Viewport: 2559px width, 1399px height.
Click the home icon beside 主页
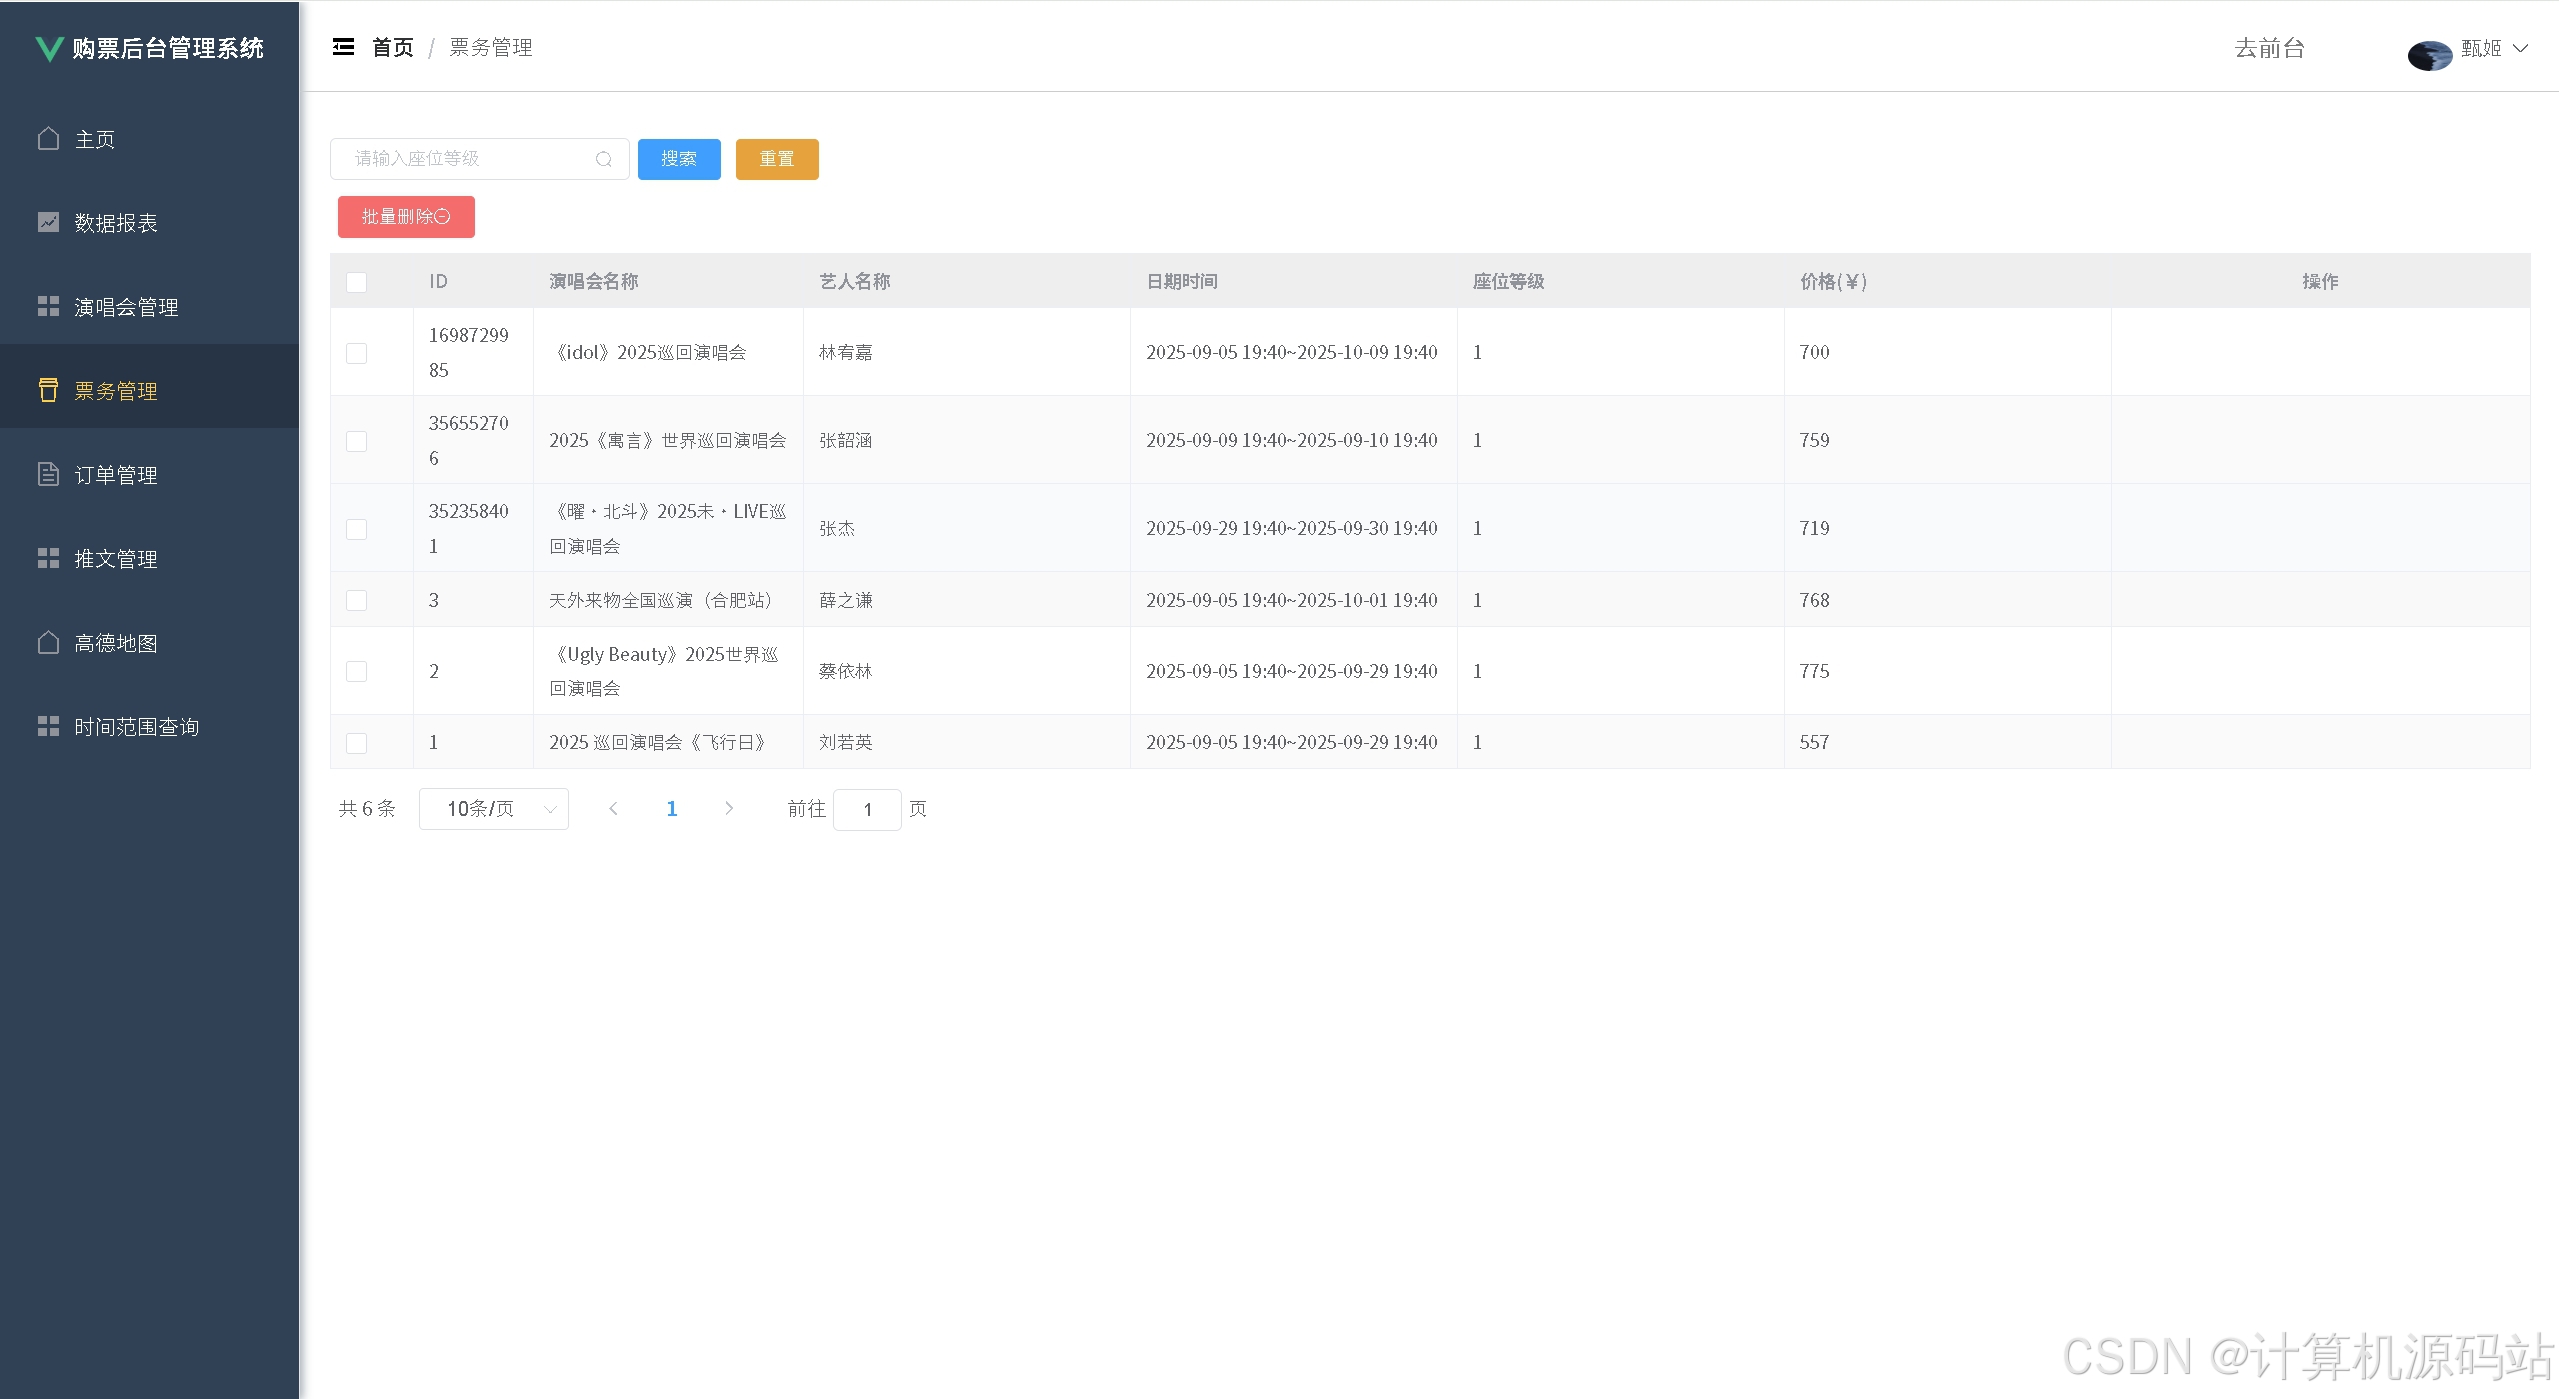(48, 138)
